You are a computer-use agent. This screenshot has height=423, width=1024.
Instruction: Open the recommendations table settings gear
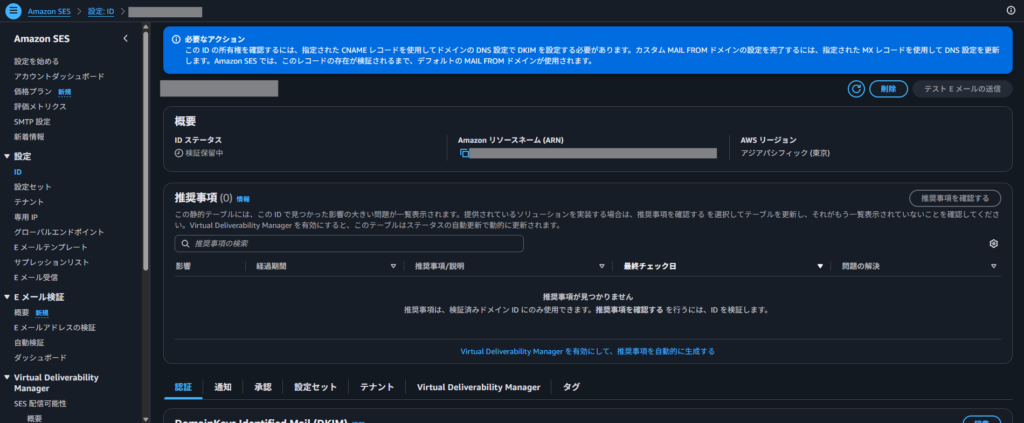coord(993,243)
